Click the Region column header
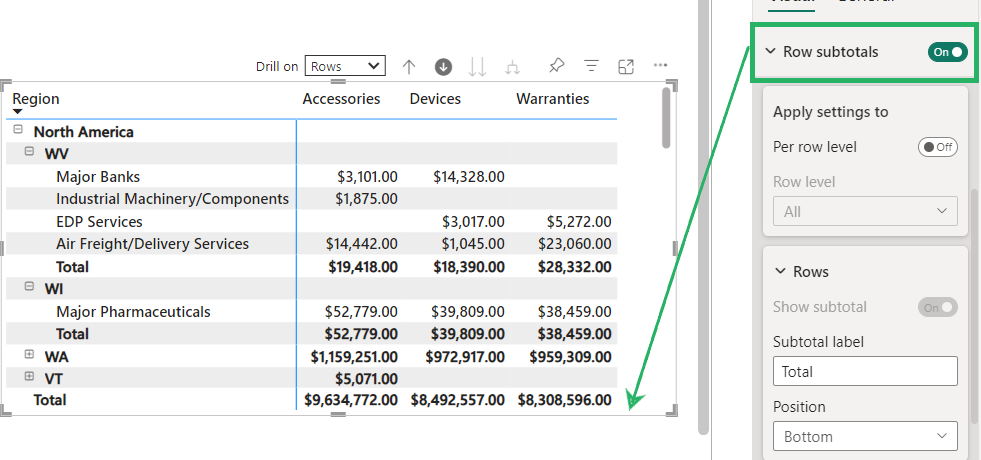 (36, 99)
